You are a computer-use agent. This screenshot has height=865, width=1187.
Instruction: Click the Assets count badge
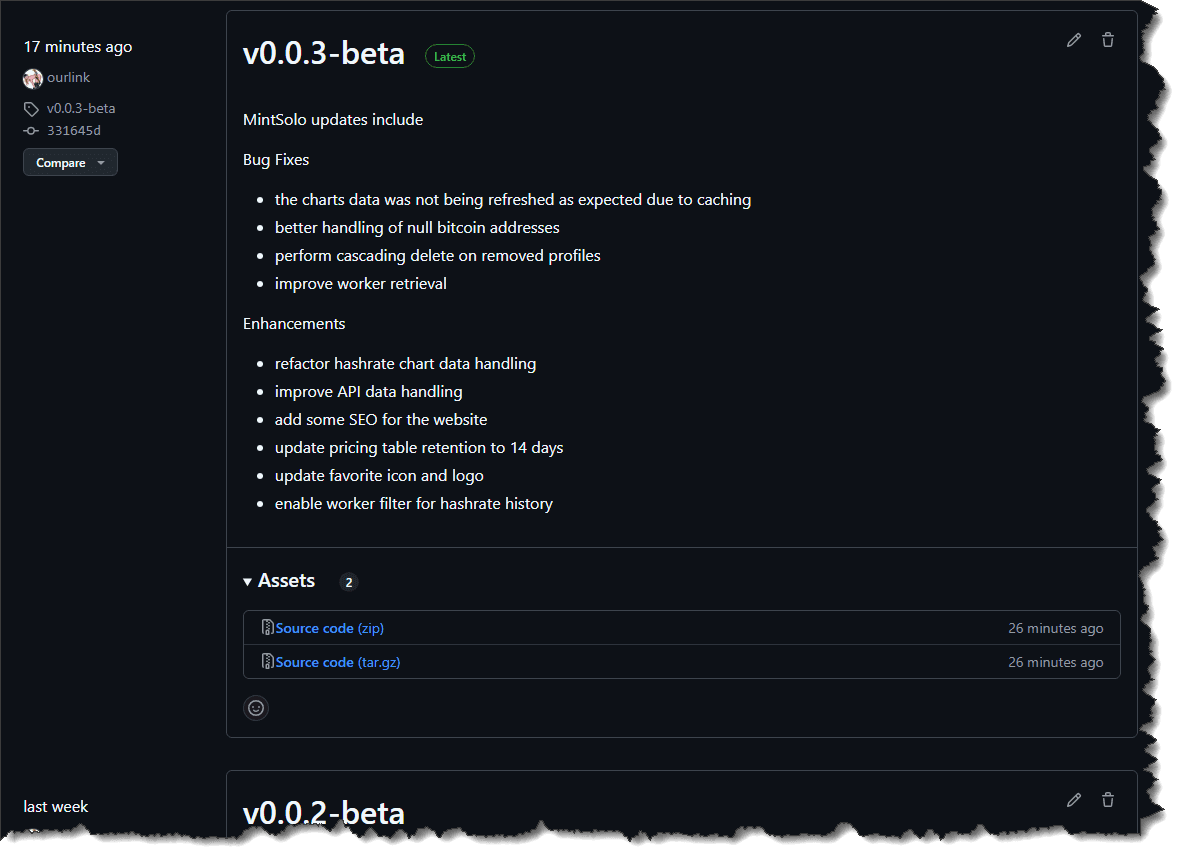[348, 582]
